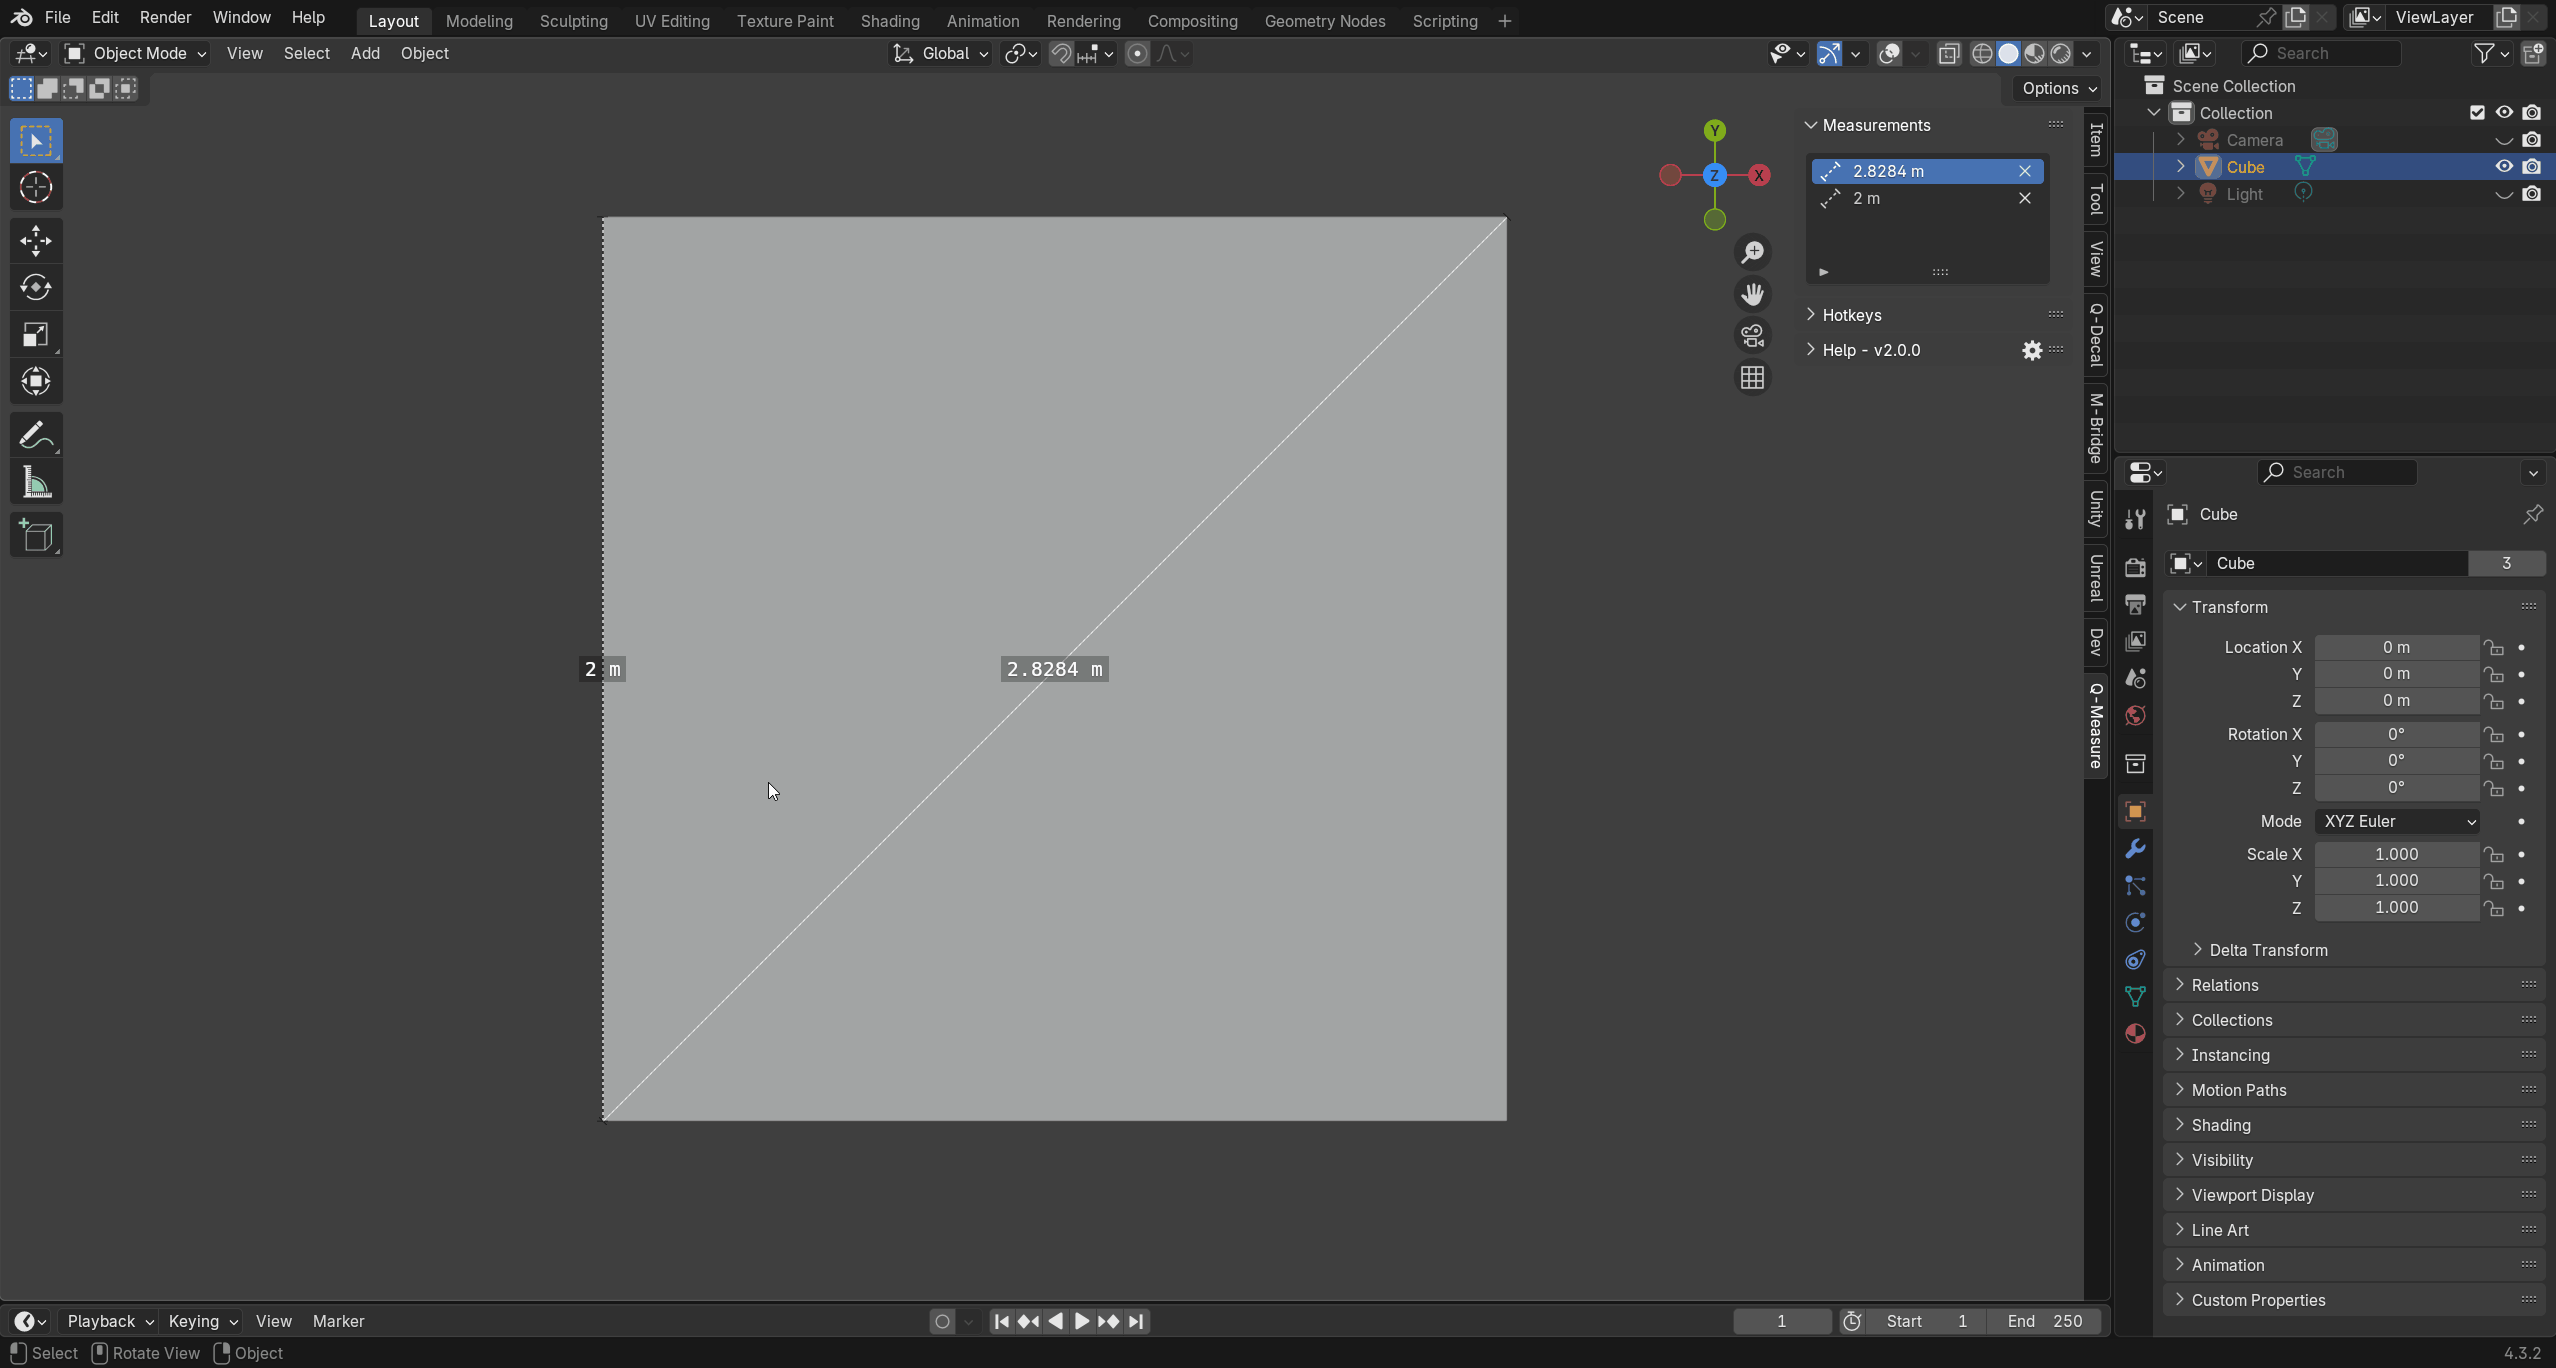2556x1368 pixels.
Task: Select the Add Cube tool
Action: point(36,536)
